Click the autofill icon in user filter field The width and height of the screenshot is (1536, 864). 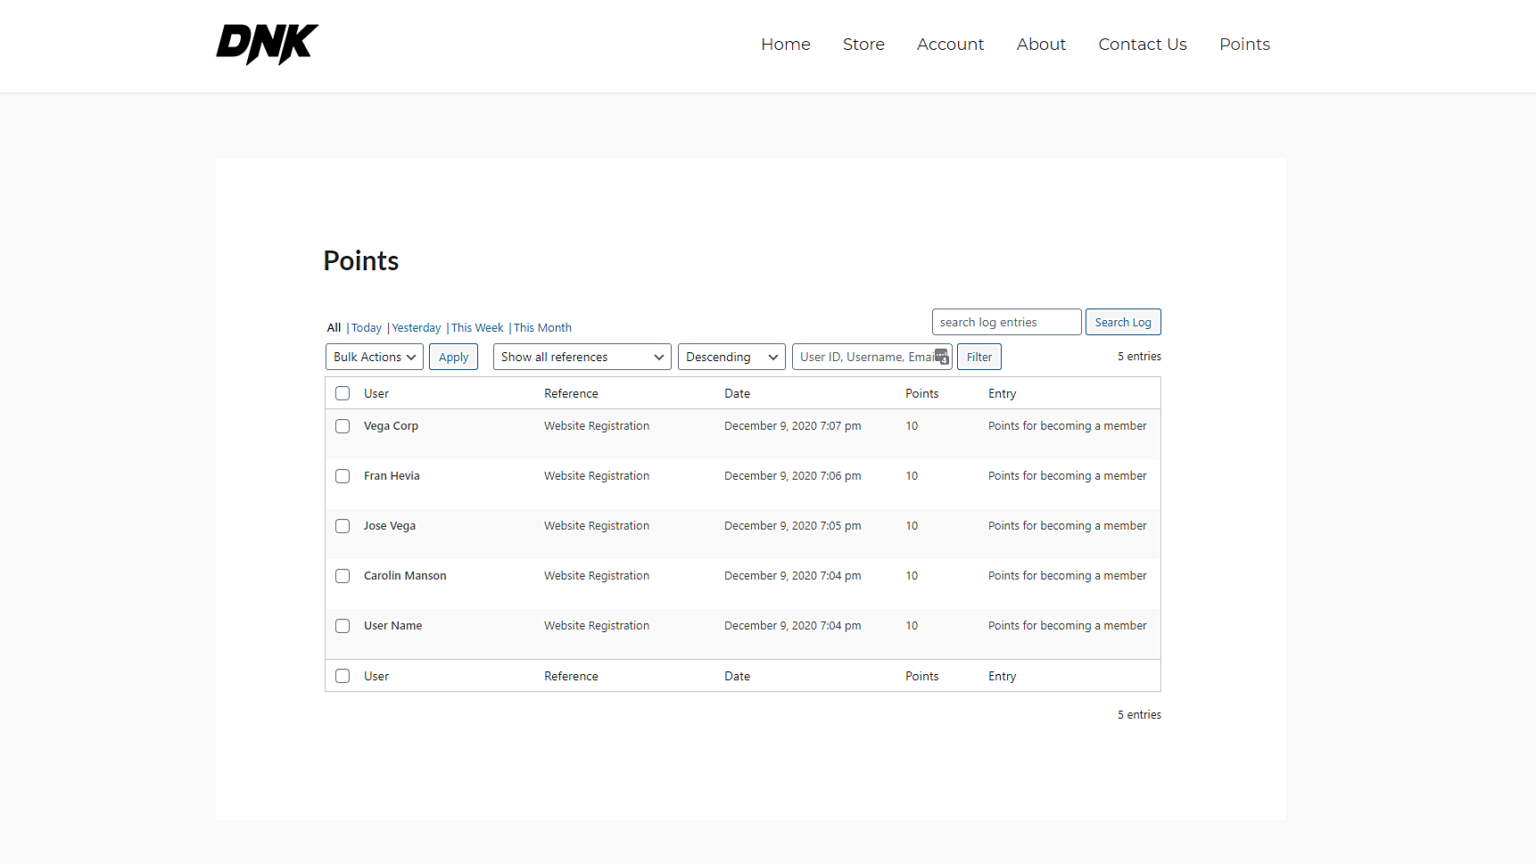tap(941, 357)
